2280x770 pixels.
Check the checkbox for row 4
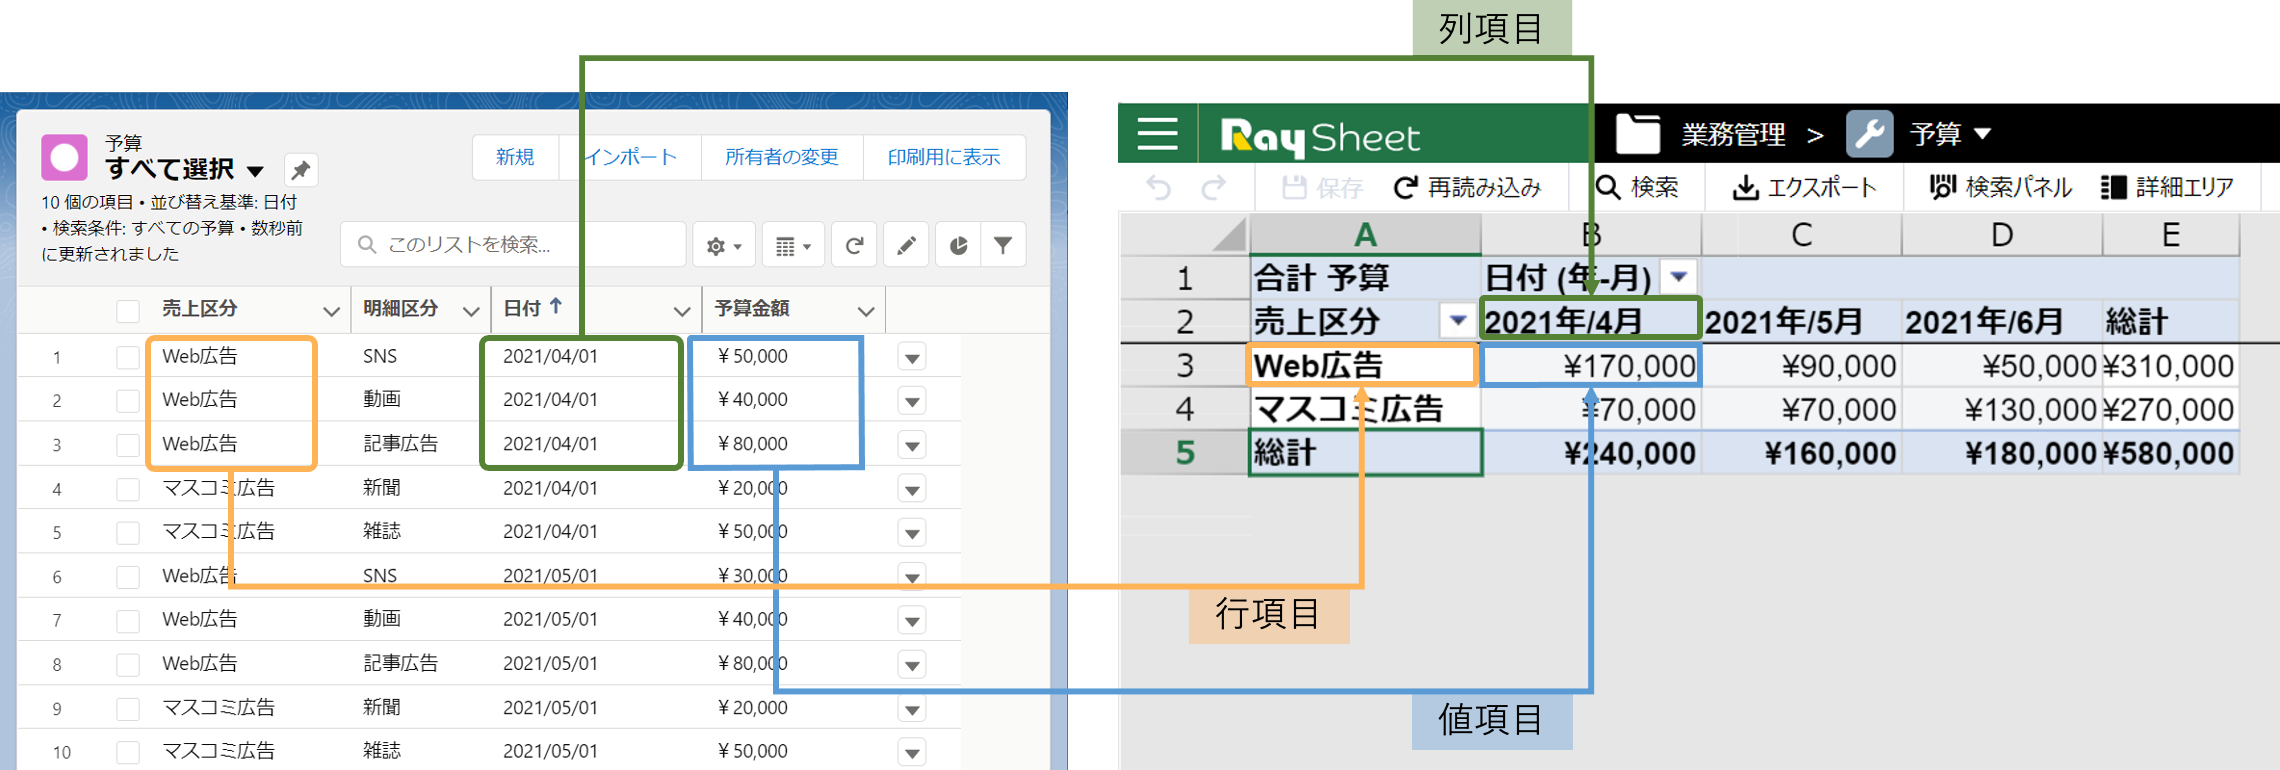128,489
